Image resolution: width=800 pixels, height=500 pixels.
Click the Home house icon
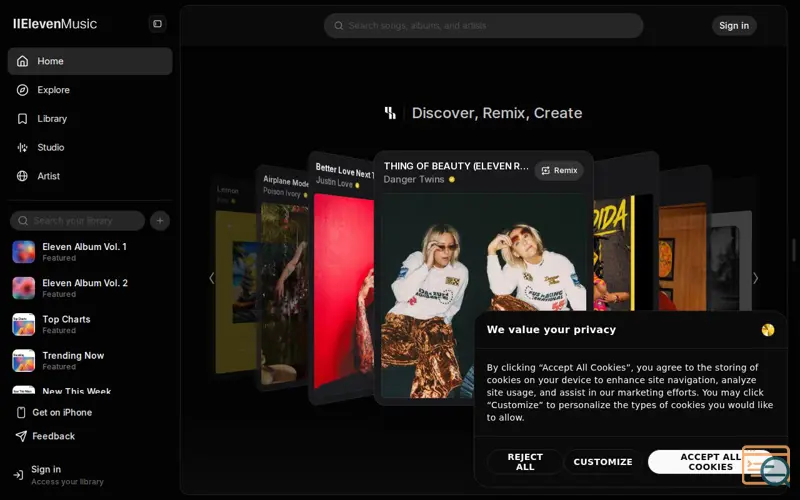[22, 61]
